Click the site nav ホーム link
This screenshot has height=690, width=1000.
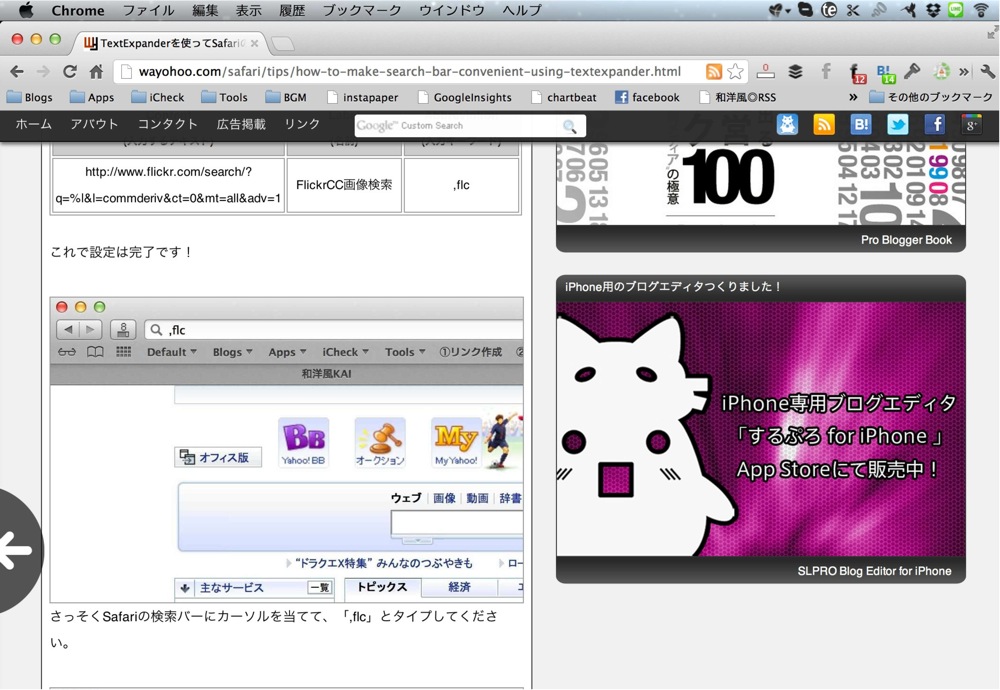(x=33, y=124)
